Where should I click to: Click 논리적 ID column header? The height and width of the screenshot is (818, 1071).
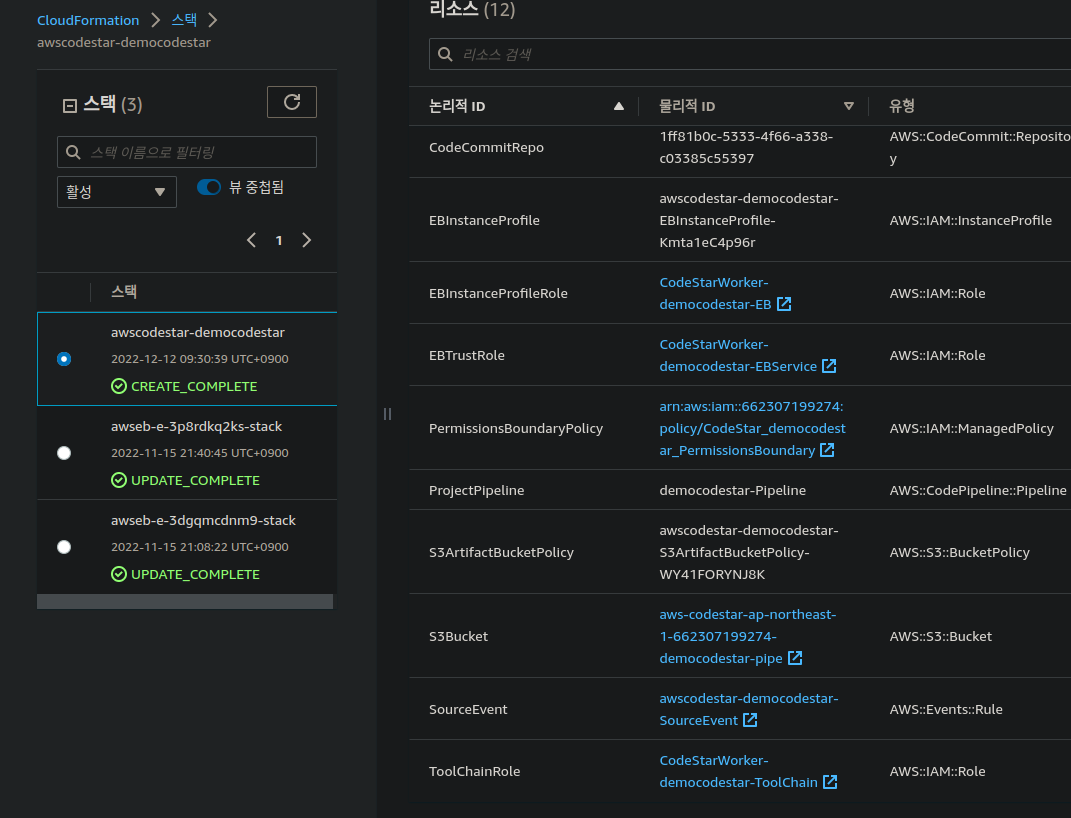point(457,106)
